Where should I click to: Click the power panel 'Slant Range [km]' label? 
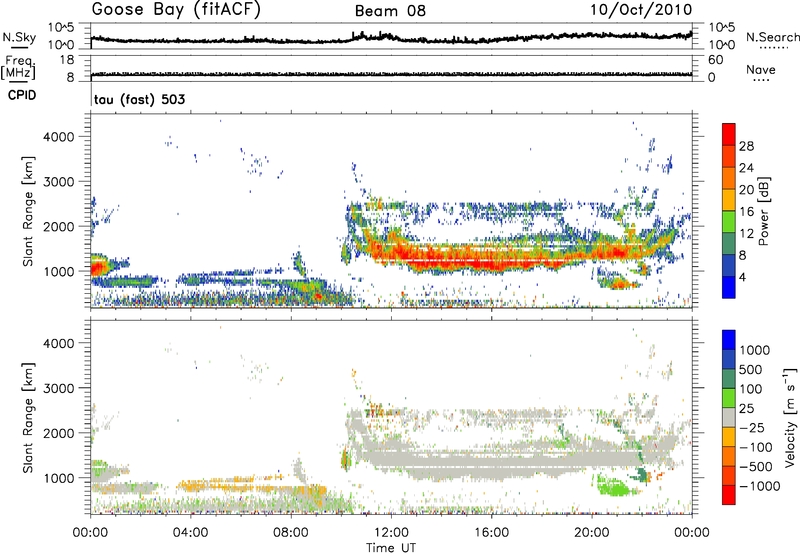click(28, 211)
